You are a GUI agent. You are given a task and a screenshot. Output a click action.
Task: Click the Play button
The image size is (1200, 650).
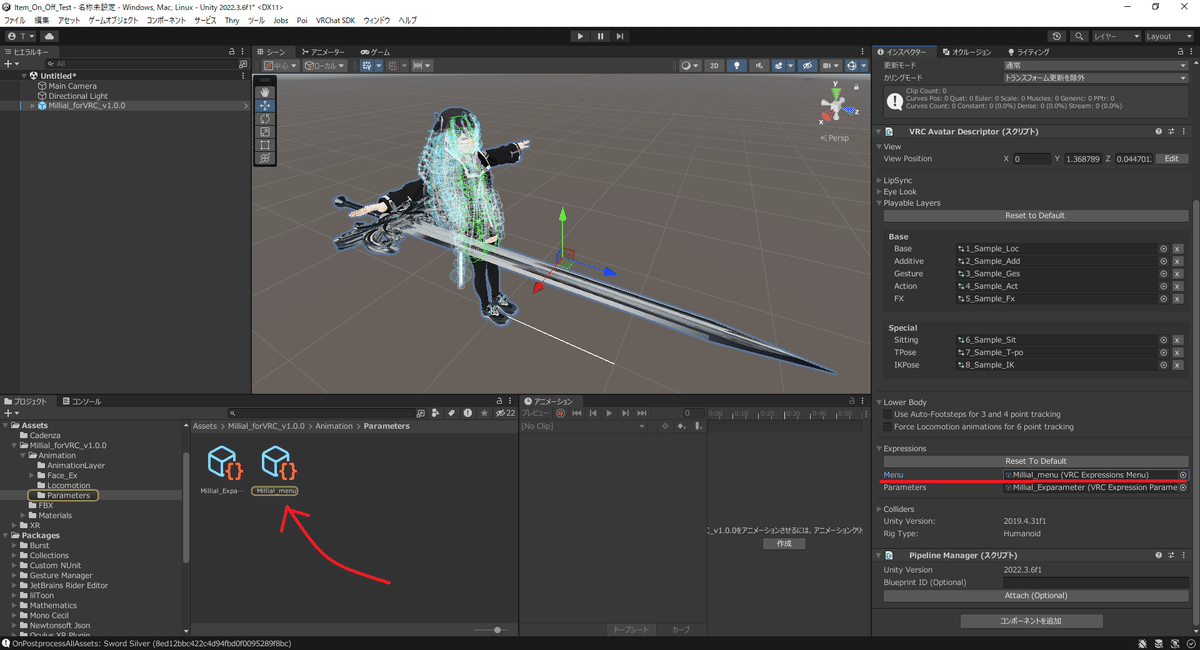click(580, 36)
